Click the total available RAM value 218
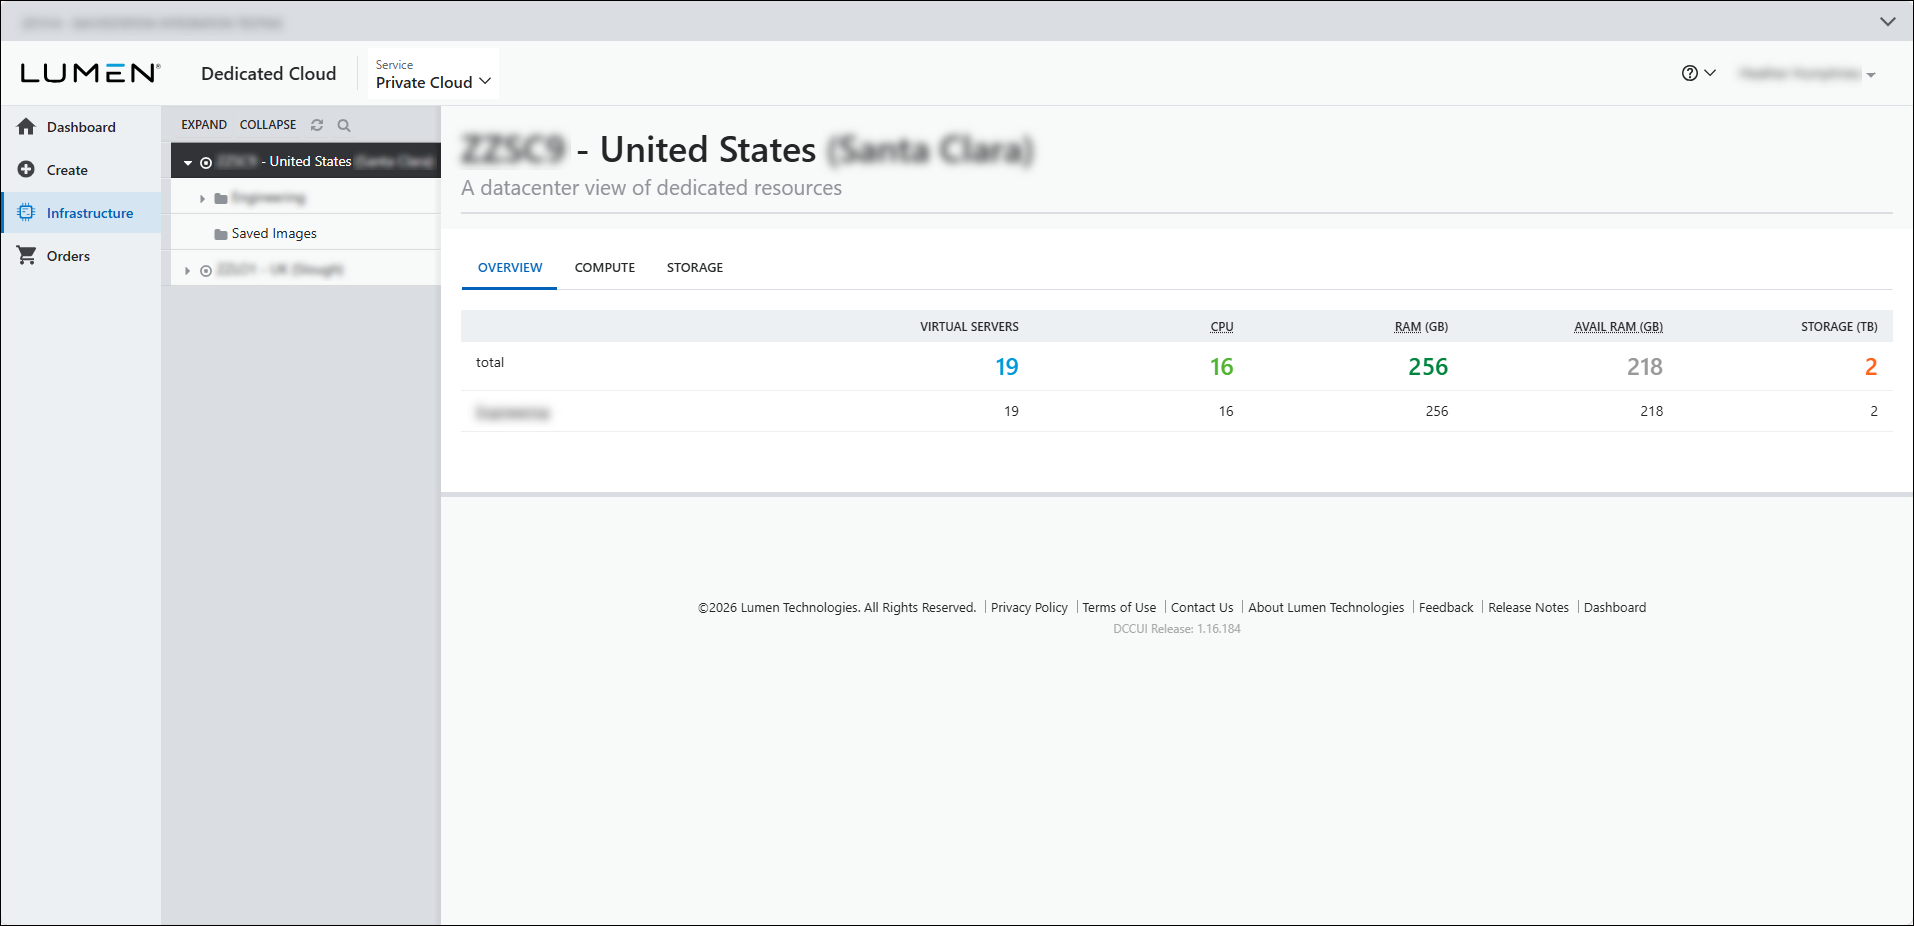The image size is (1914, 926). point(1645,367)
